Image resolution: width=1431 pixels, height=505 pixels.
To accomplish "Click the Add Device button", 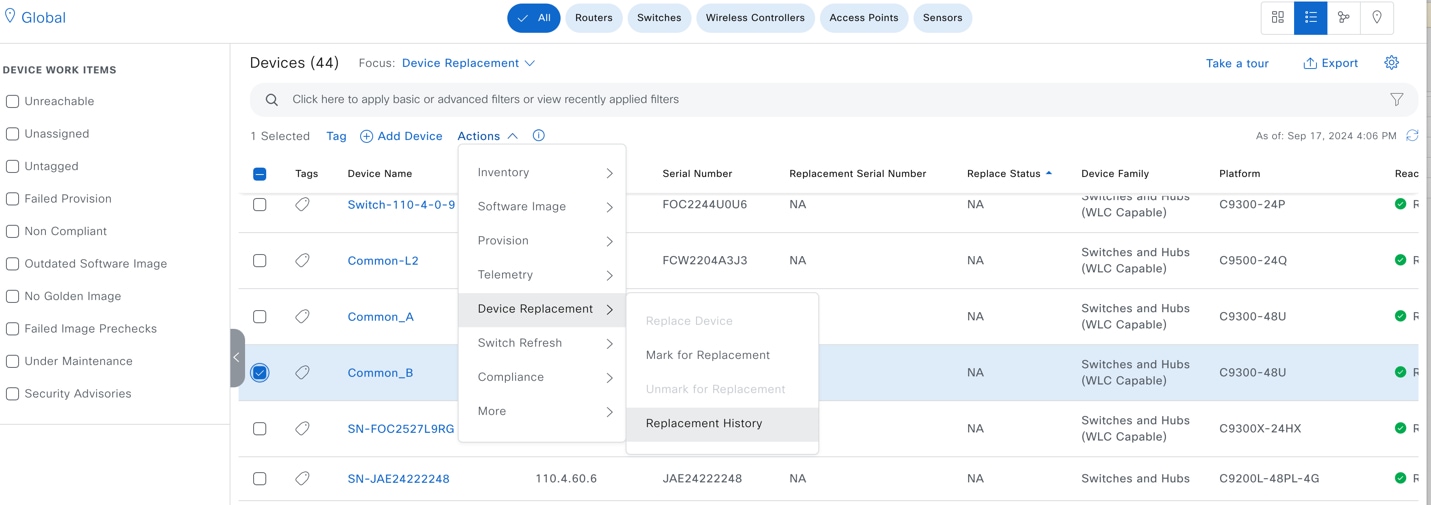I will [401, 136].
